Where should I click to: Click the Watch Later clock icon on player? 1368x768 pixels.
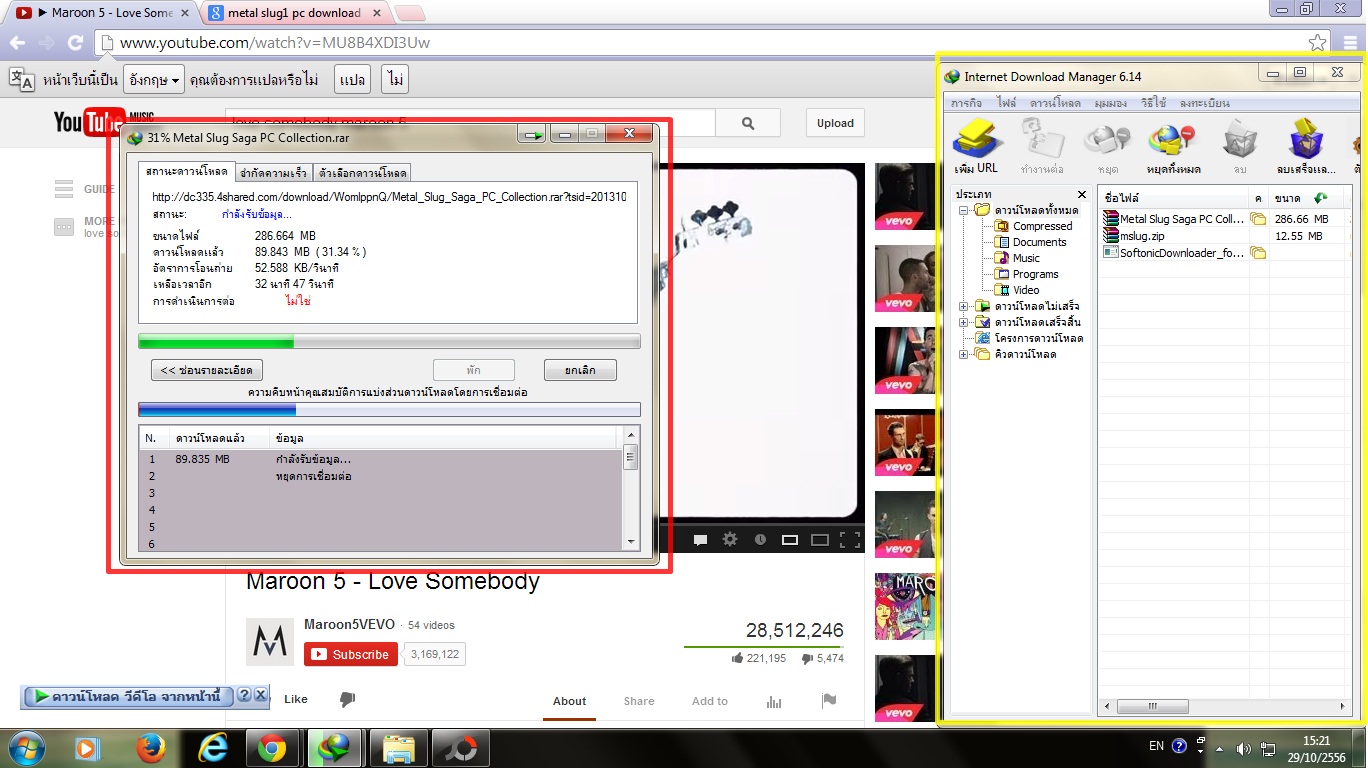pyautogui.click(x=760, y=540)
